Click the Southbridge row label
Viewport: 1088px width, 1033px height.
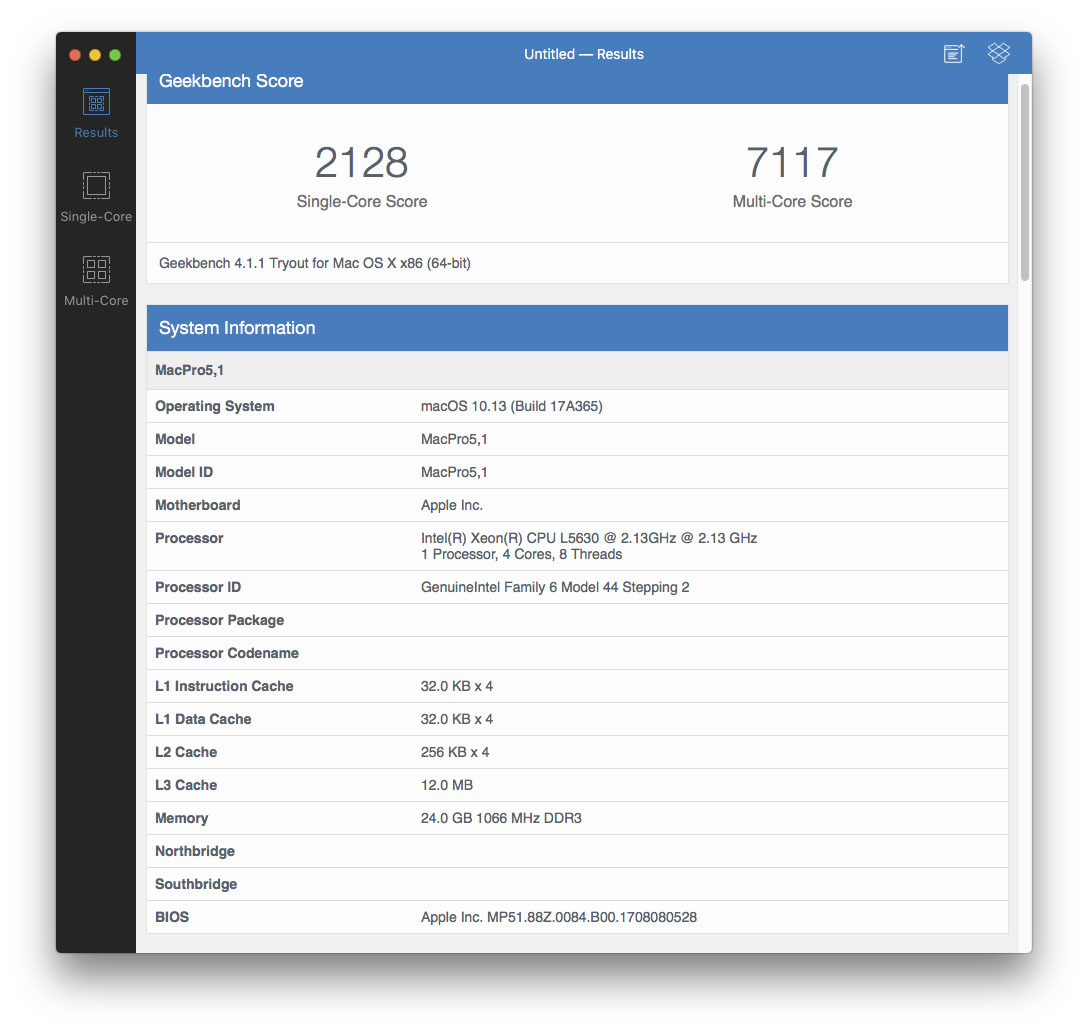click(196, 885)
